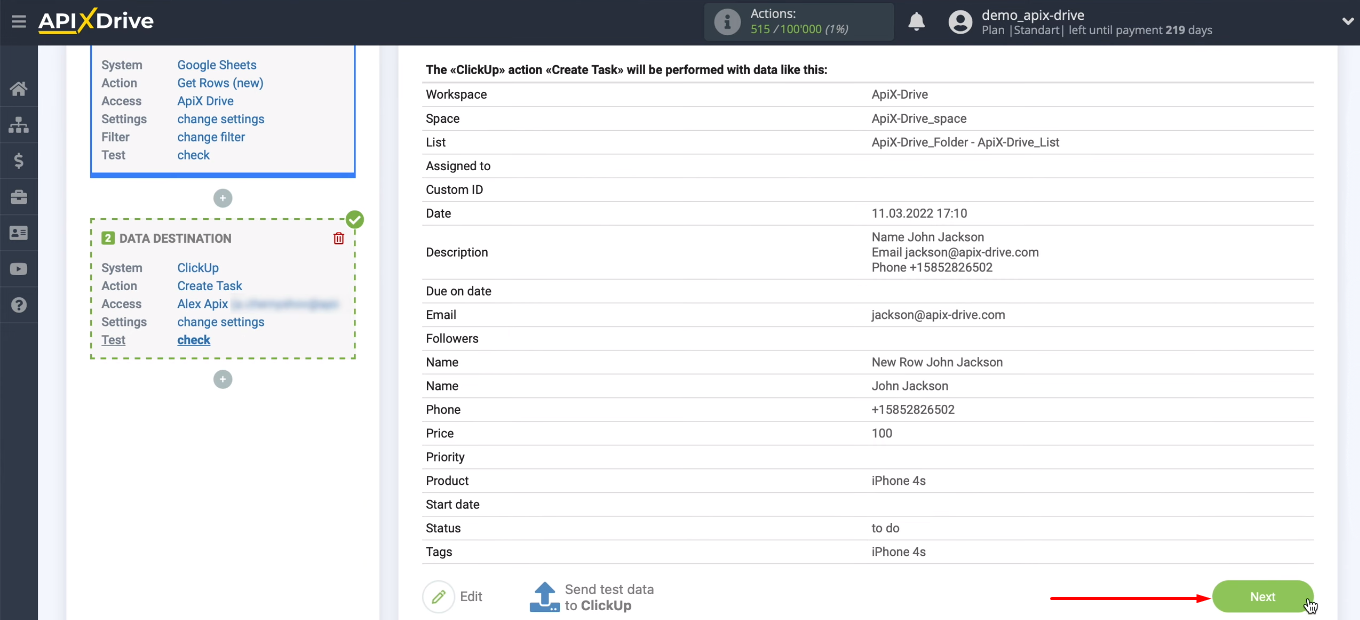Select the Price value 100

click(x=882, y=433)
